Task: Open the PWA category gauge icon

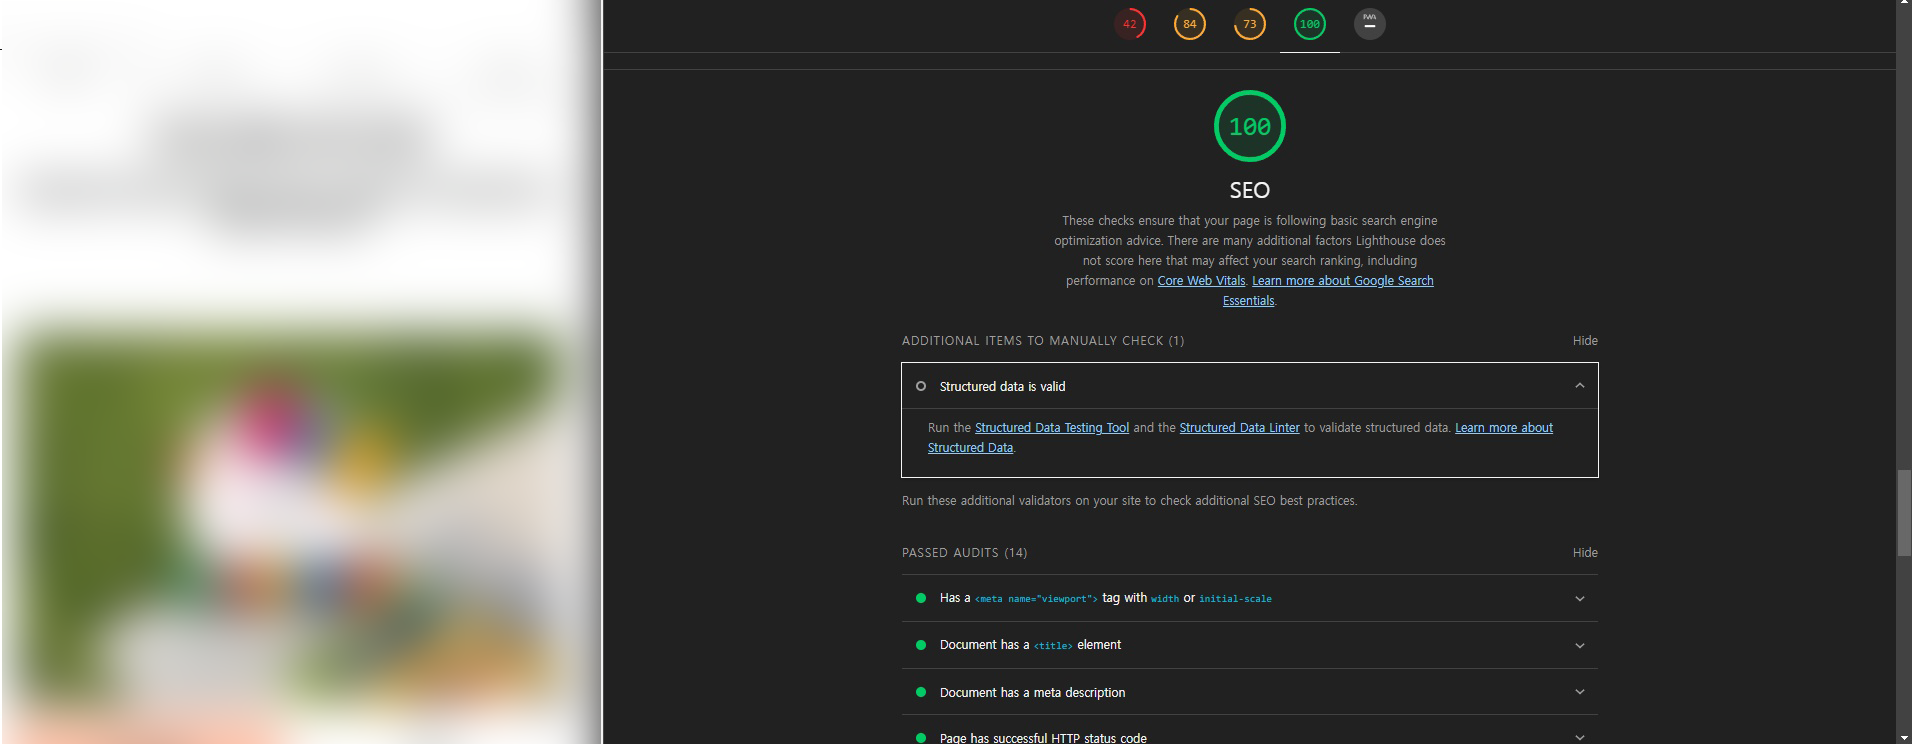Action: pos(1369,24)
